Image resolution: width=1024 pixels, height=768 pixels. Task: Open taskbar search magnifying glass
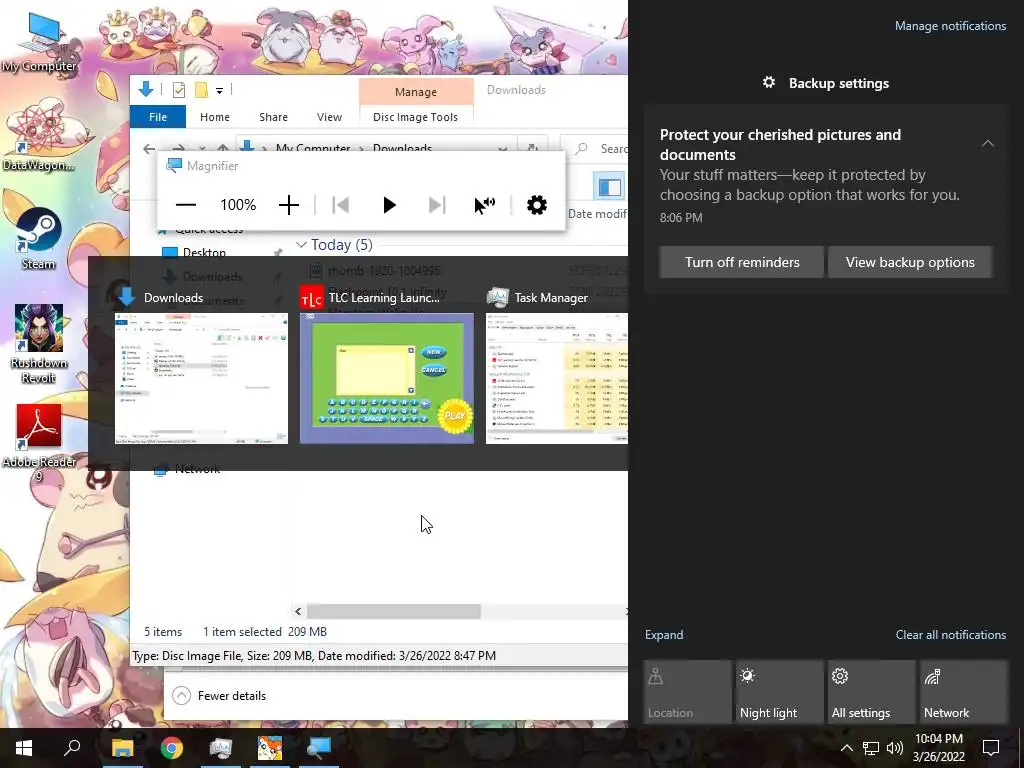pyautogui.click(x=72, y=748)
